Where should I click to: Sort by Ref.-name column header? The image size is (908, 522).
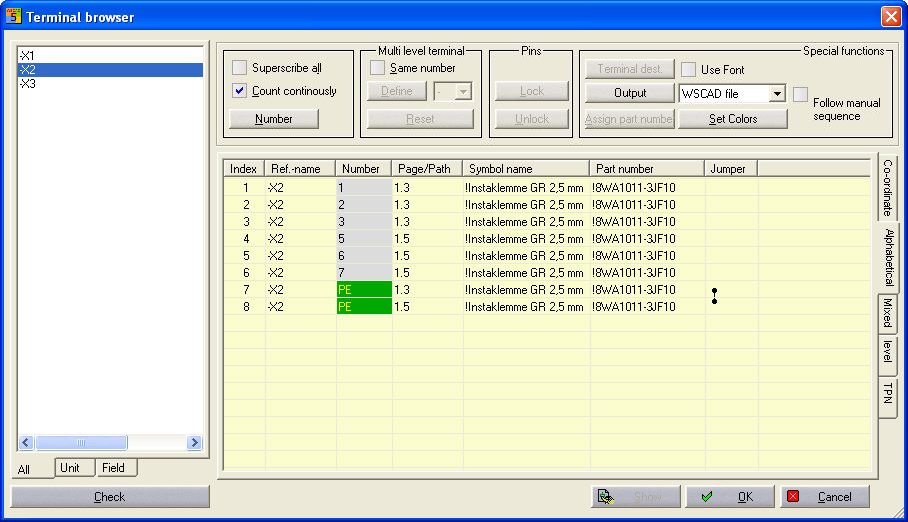coord(300,169)
